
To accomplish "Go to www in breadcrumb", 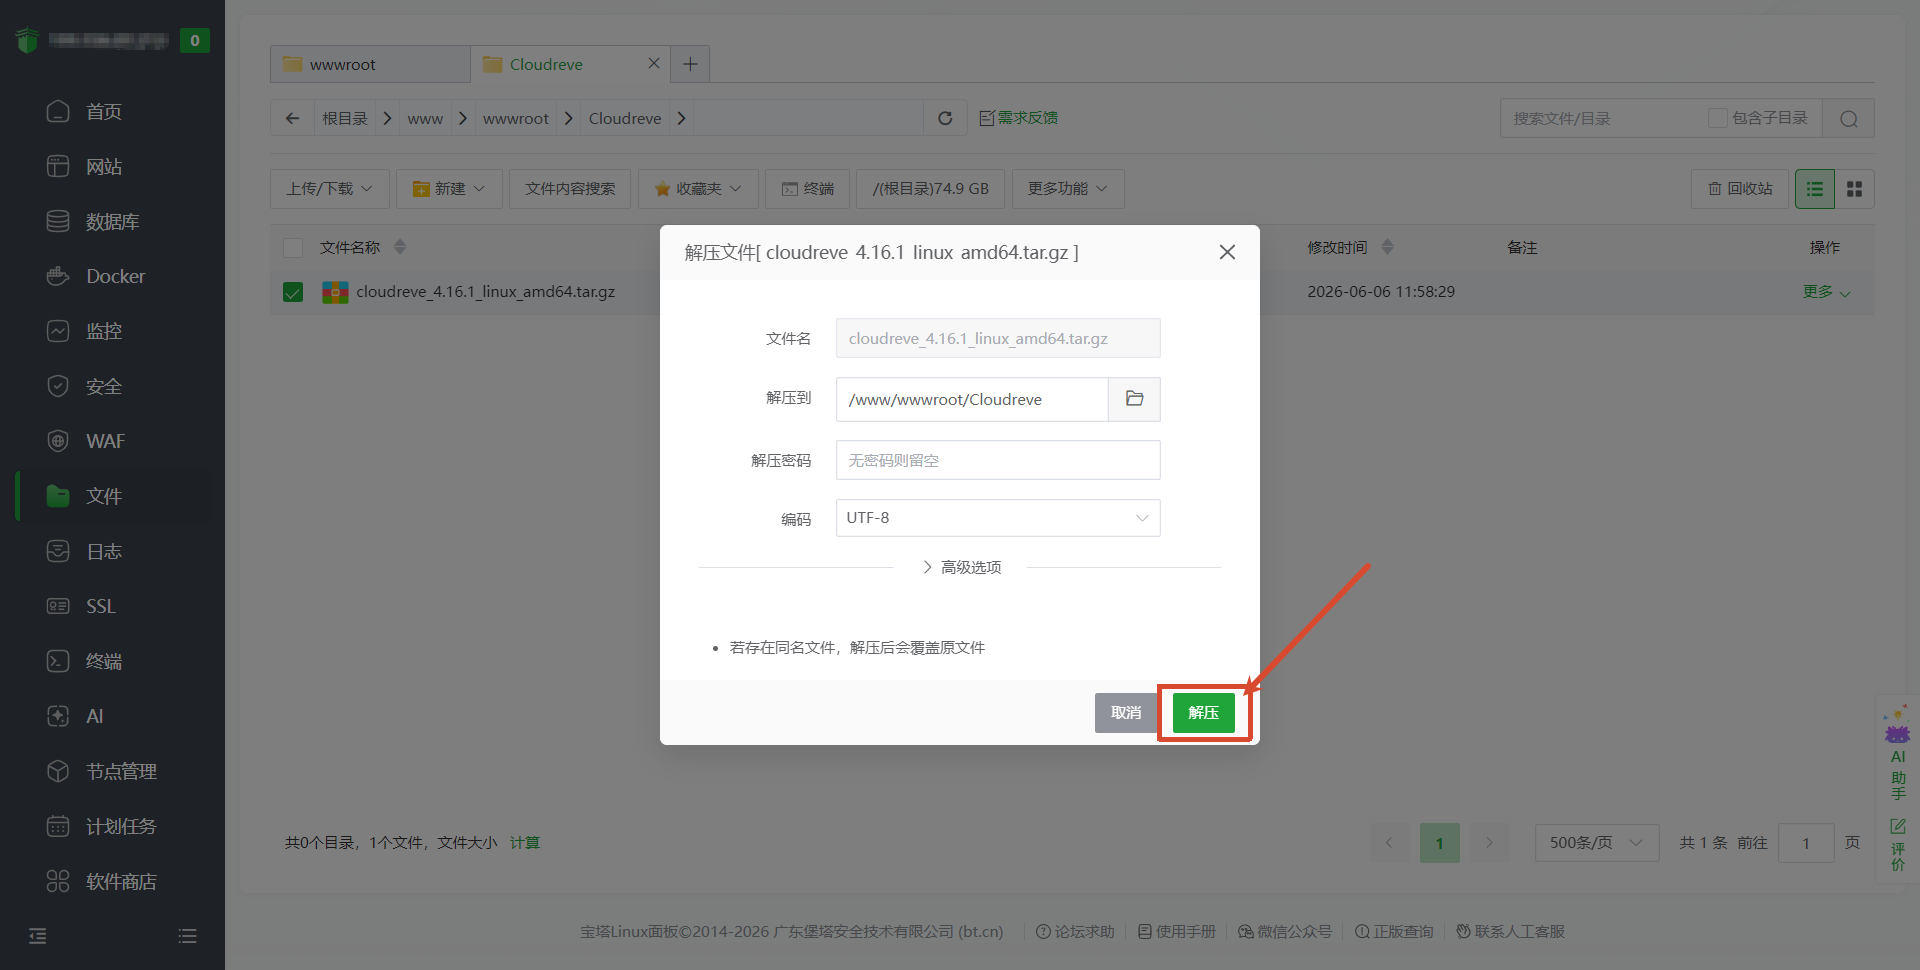I will pos(425,118).
